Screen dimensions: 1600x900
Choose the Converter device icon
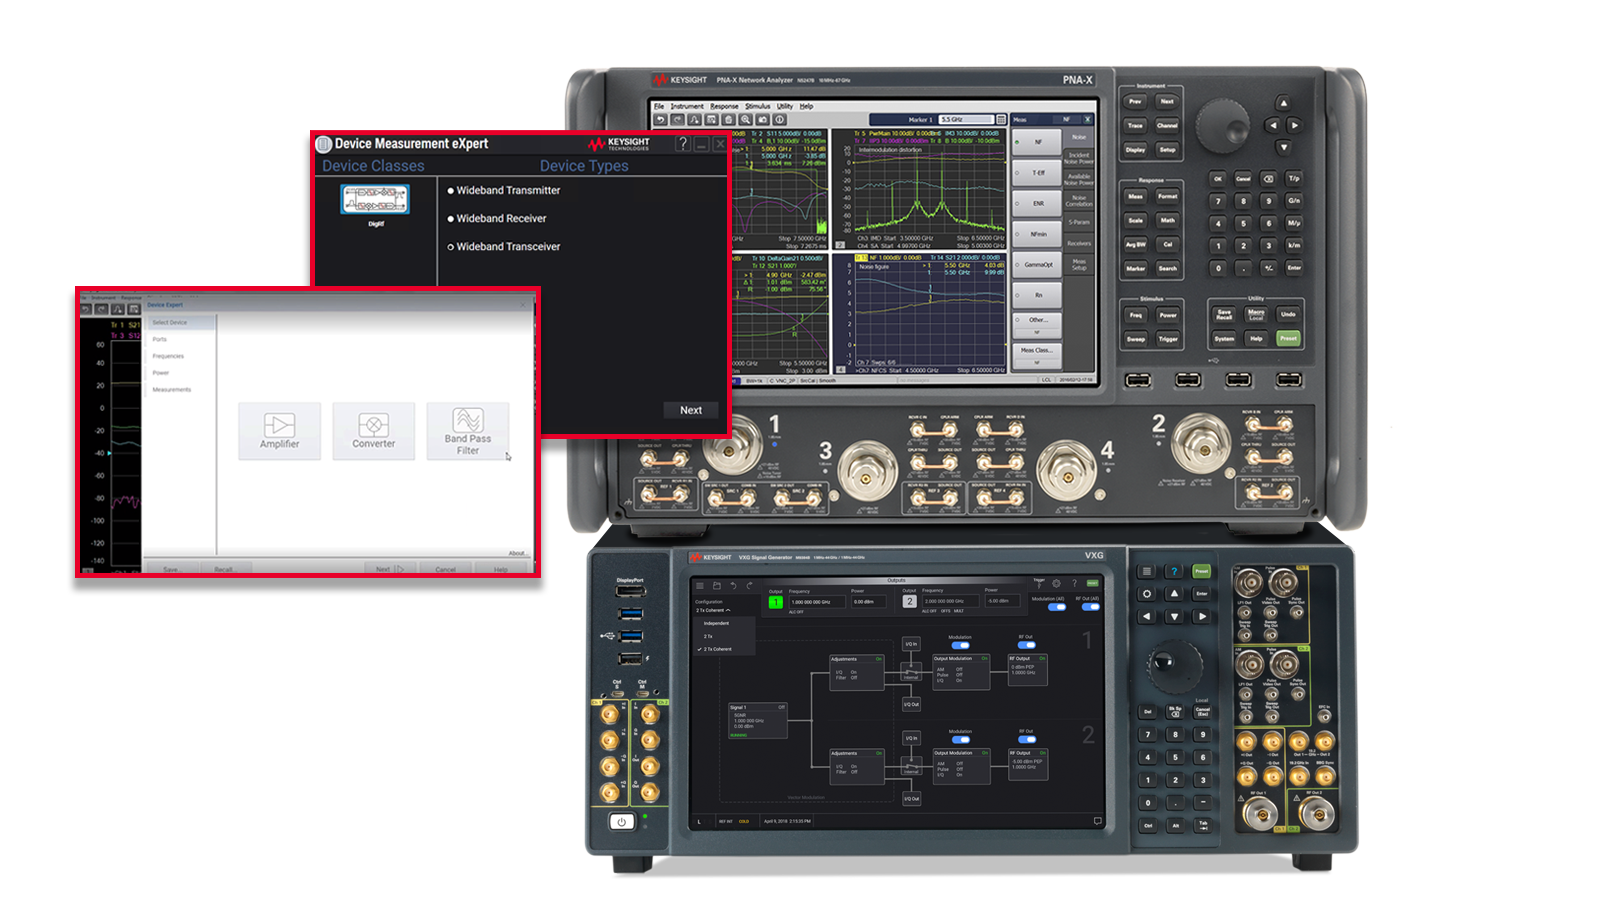[x=373, y=431]
